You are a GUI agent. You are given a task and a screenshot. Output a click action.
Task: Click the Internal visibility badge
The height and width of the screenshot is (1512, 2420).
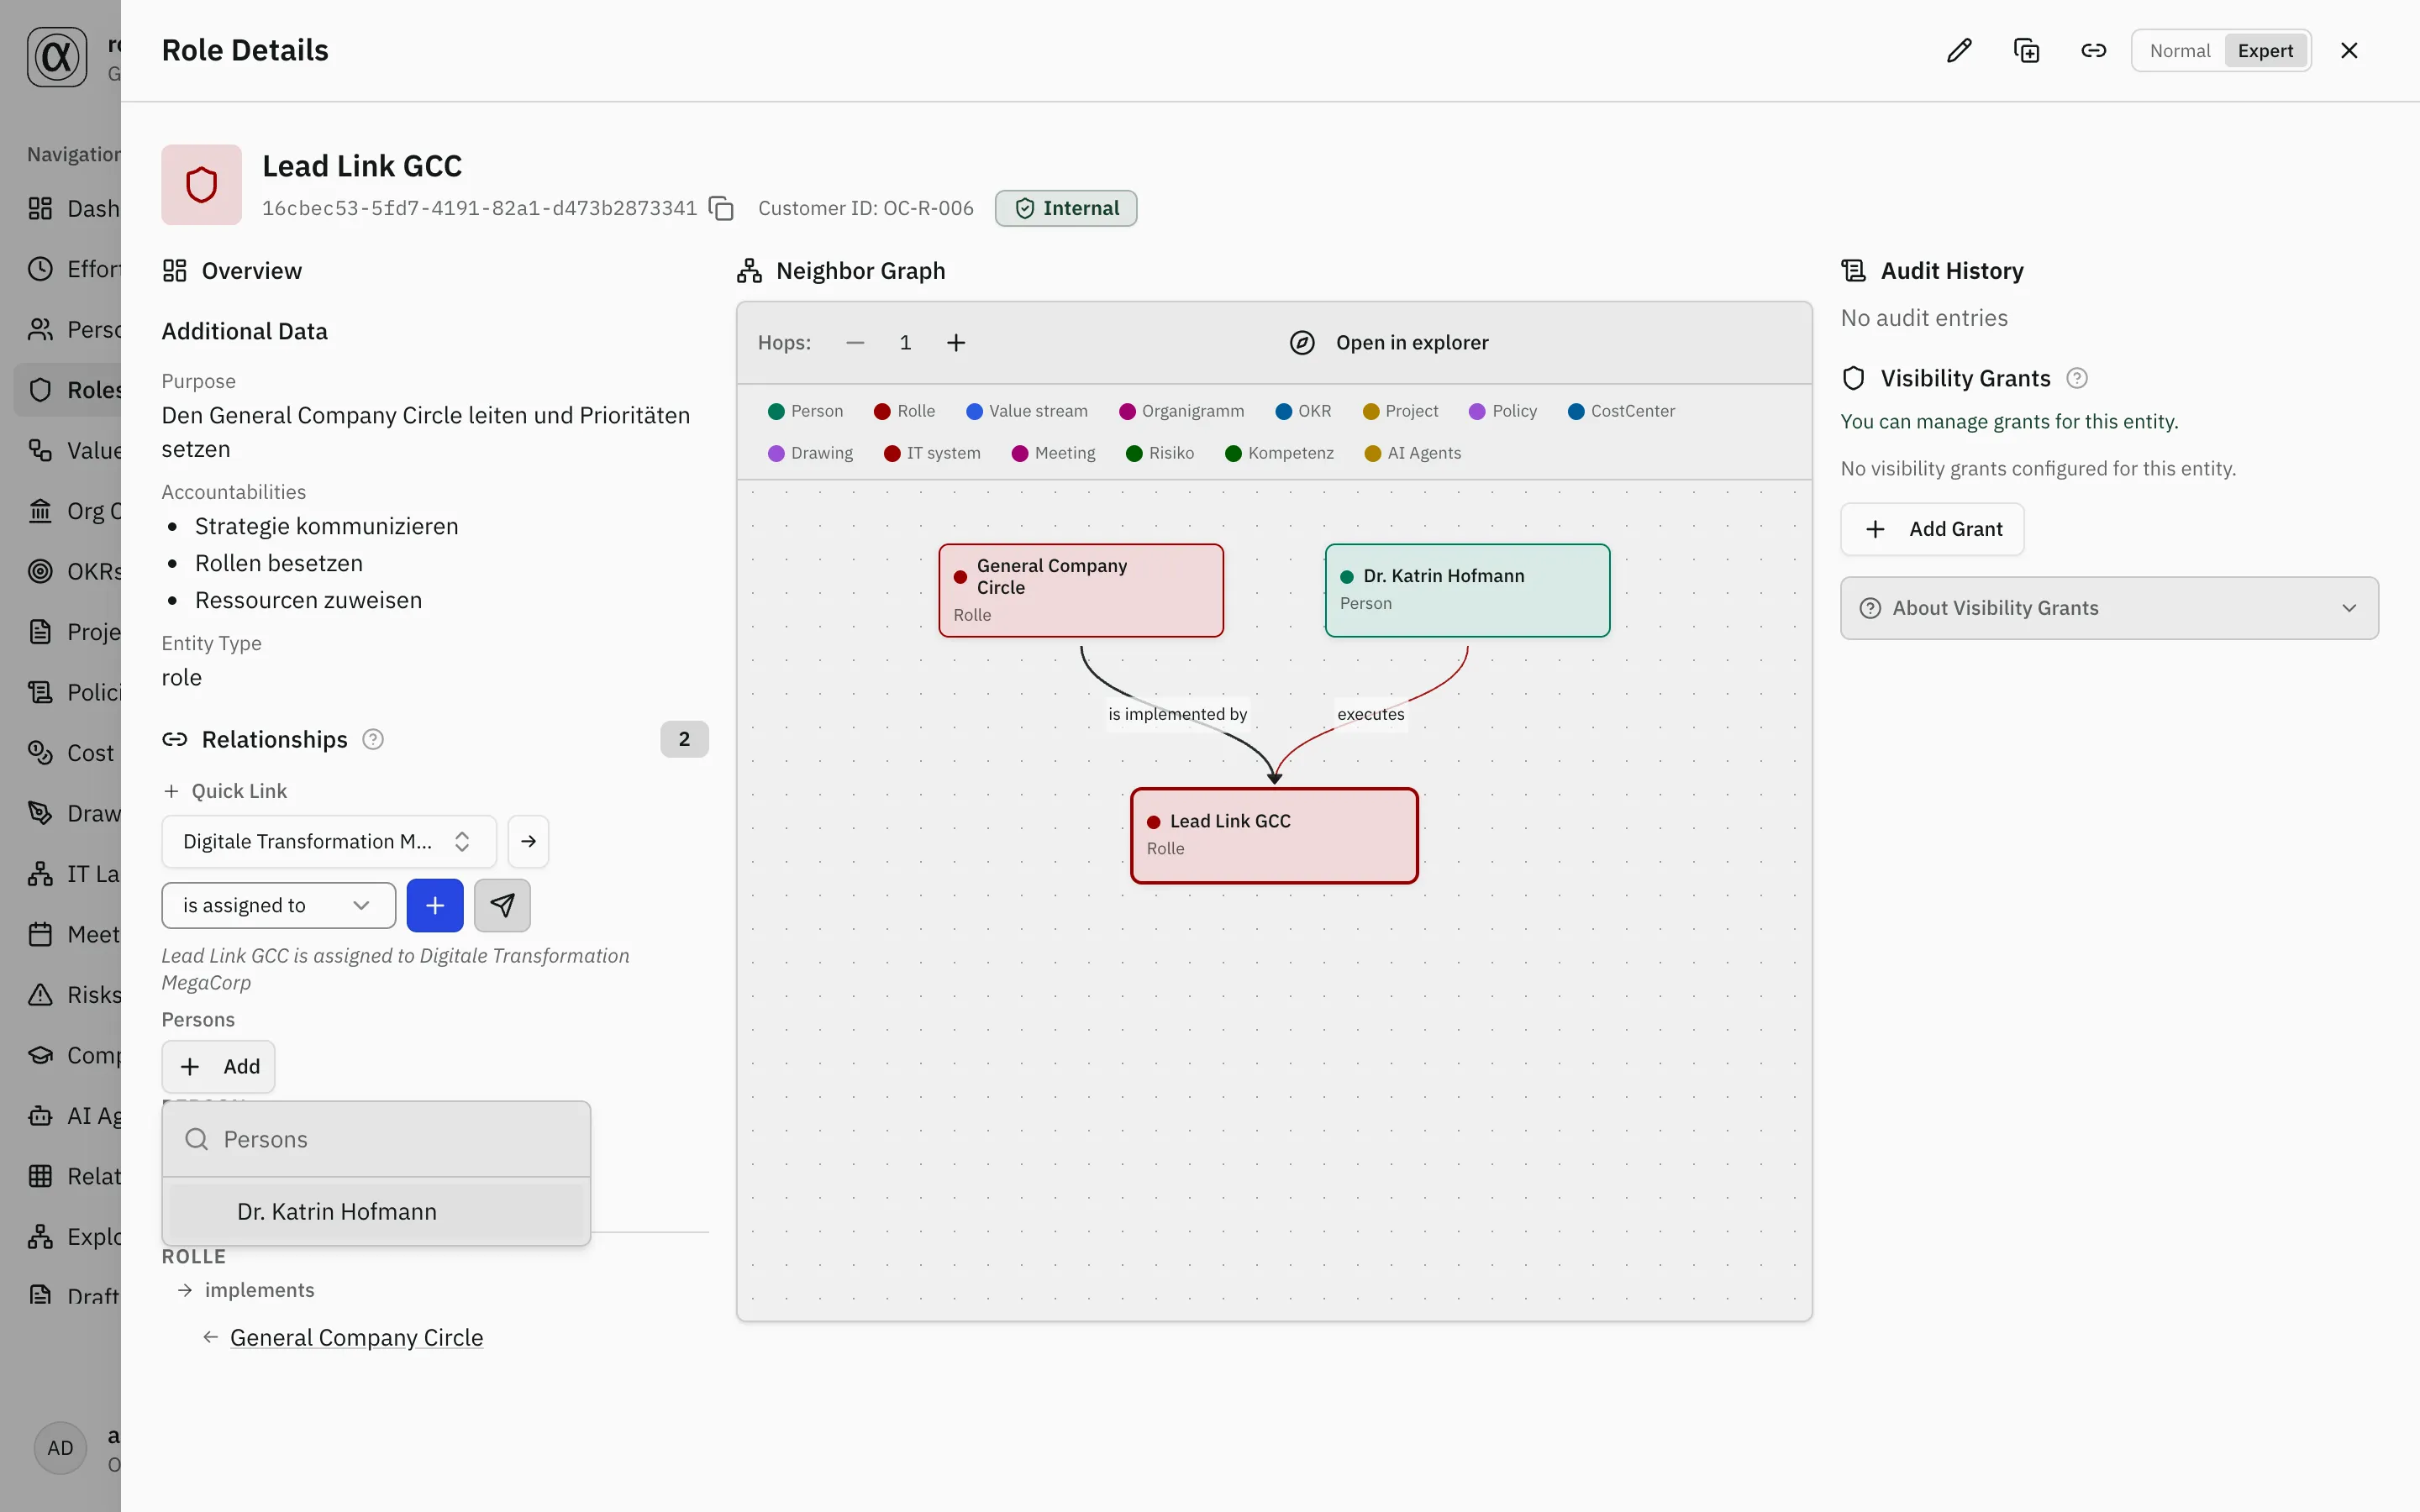pos(1066,208)
